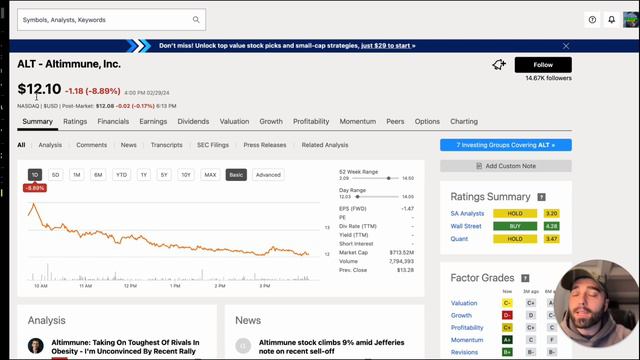Dismiss the promo banner with X
640x360 pixels.
566,46
